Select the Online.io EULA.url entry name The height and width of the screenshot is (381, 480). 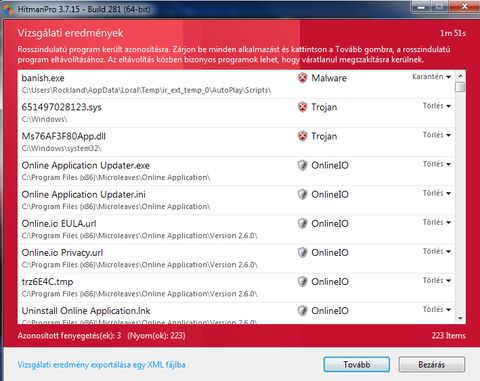pyautogui.click(x=59, y=223)
